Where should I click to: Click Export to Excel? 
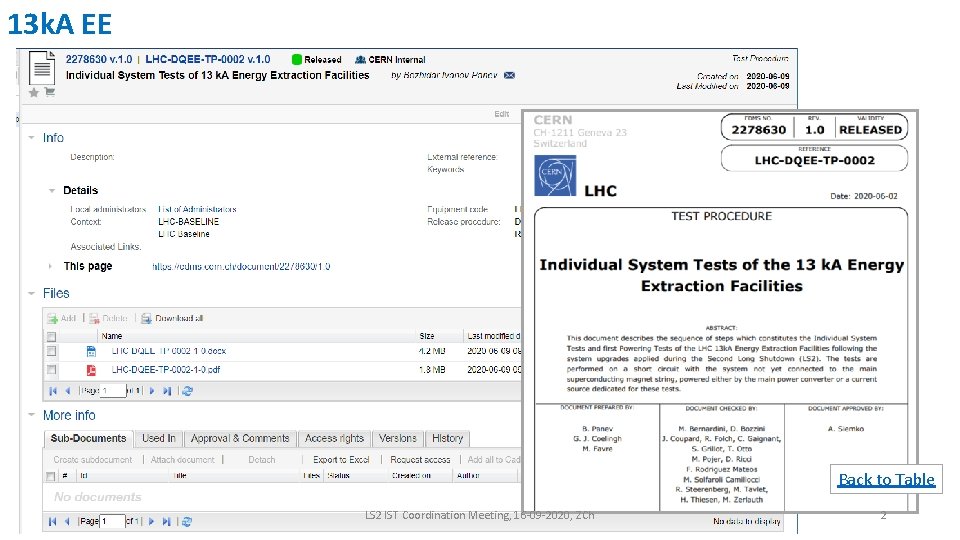pos(341,460)
